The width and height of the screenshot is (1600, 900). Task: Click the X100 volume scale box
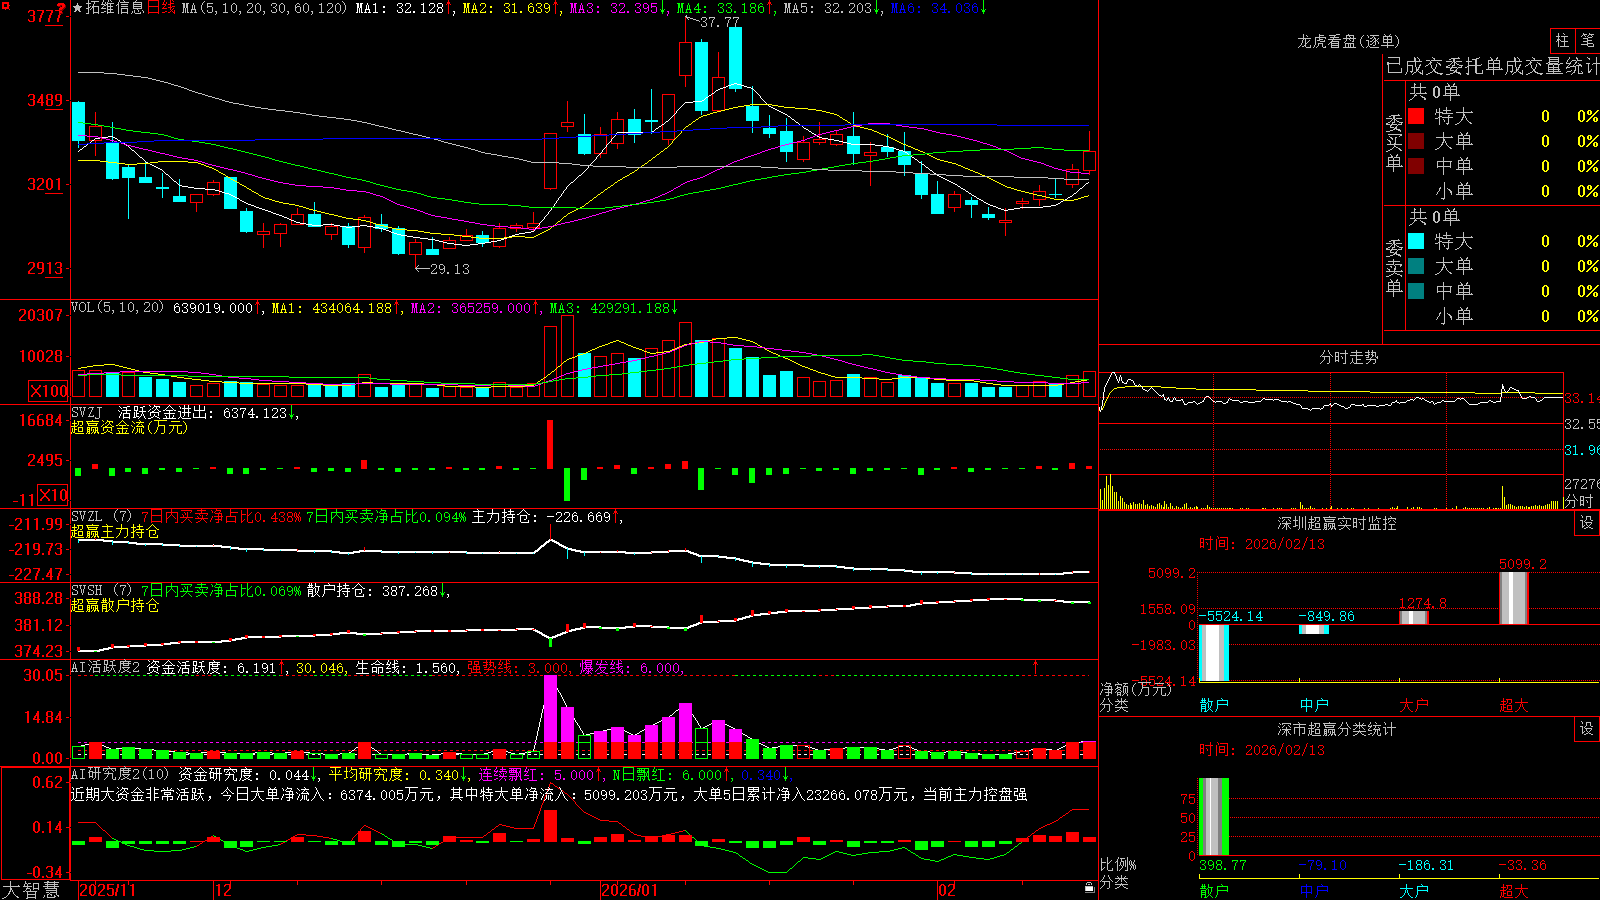(x=48, y=391)
